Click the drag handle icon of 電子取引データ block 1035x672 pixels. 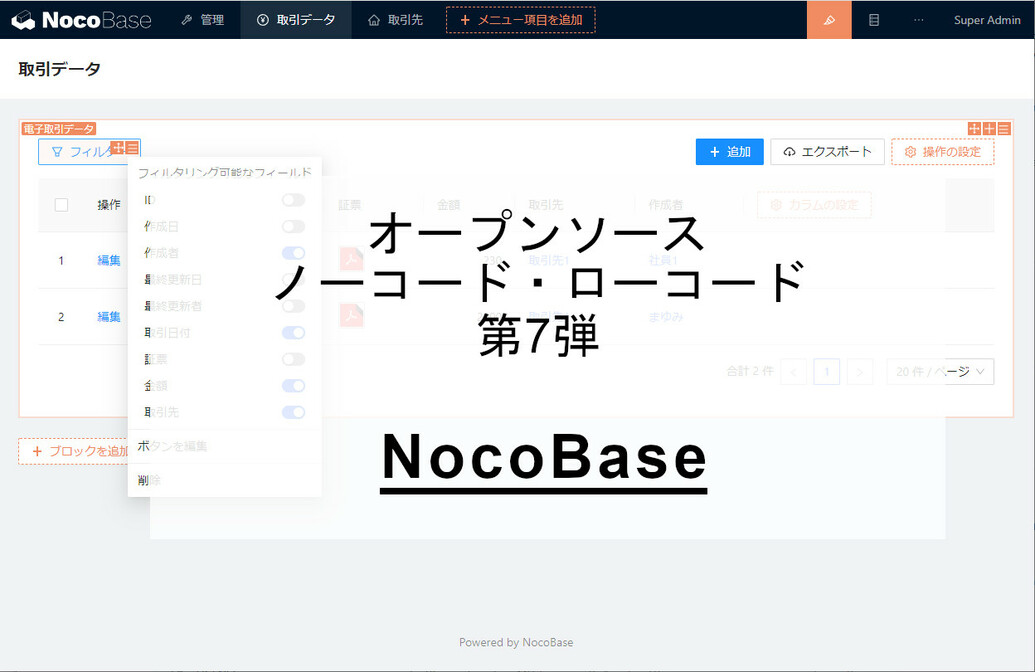coord(974,129)
